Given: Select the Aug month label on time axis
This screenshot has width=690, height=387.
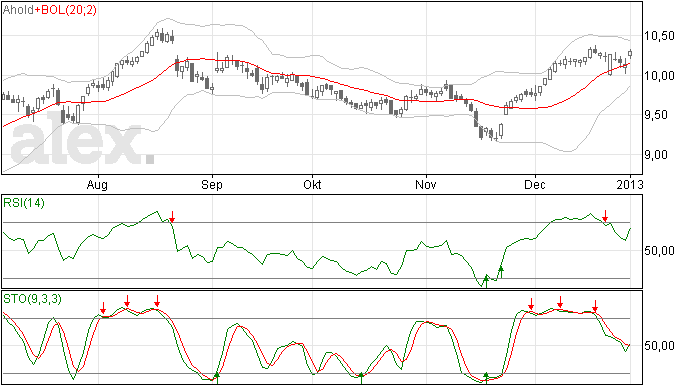Looking at the screenshot, I should point(97,185).
